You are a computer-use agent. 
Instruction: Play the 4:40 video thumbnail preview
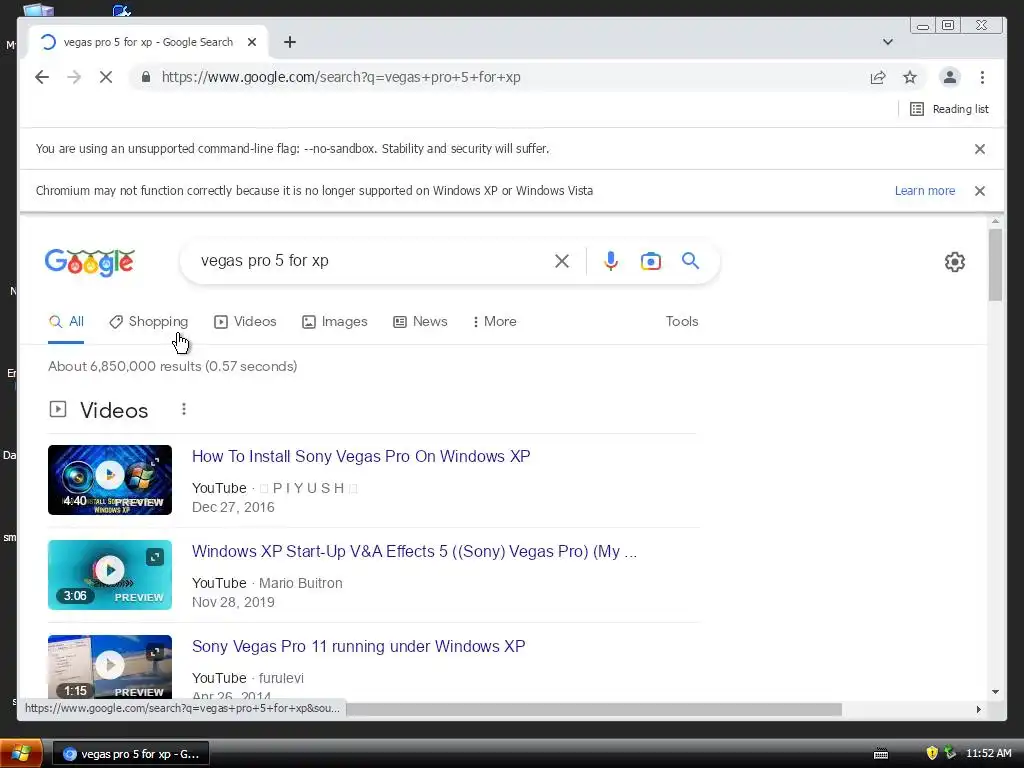[x=110, y=480]
